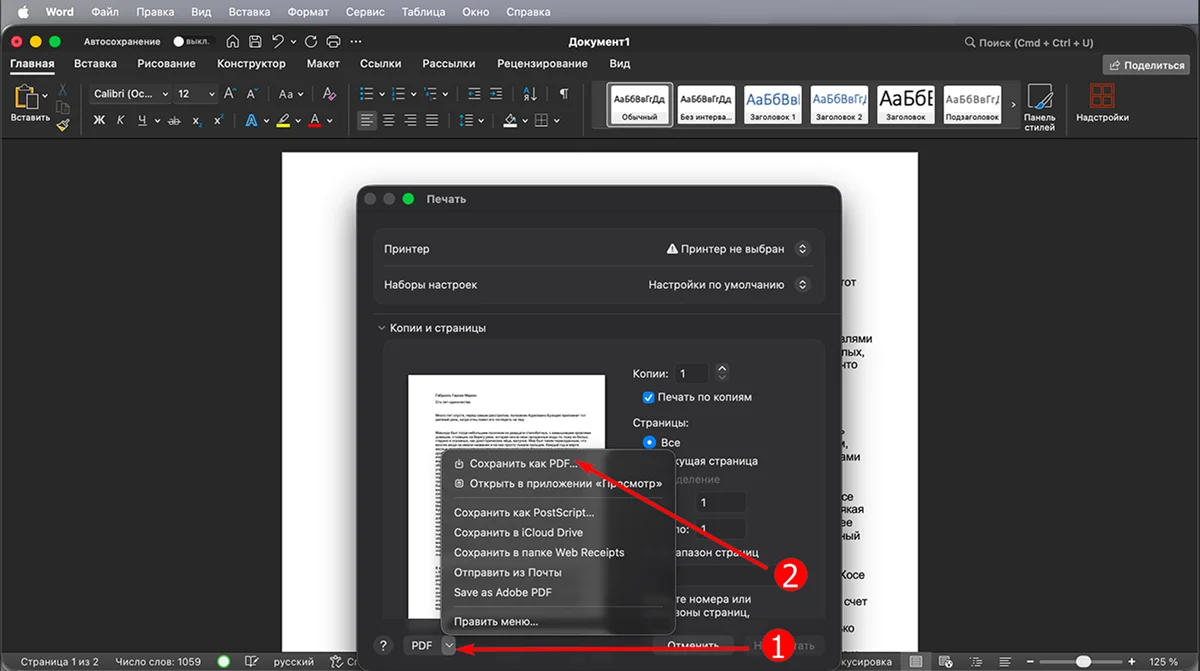Click the русский language status item
The height and width of the screenshot is (671, 1200).
tap(294, 662)
